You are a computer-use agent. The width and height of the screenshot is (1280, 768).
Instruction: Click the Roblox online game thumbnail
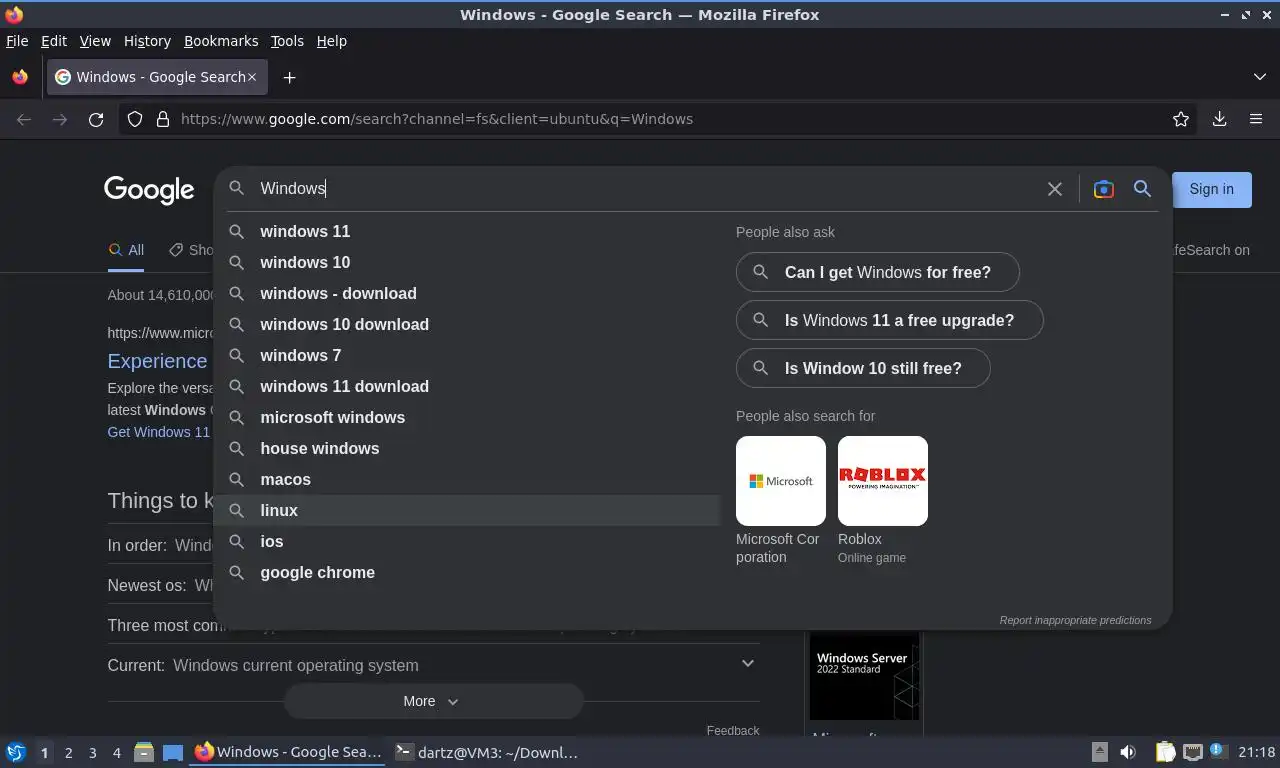883,481
